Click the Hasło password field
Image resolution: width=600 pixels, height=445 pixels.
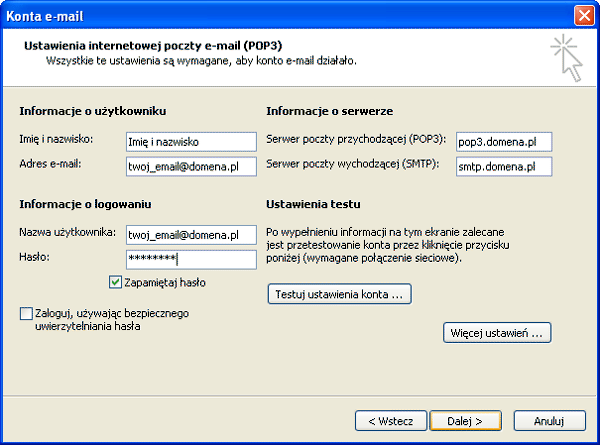point(191,259)
